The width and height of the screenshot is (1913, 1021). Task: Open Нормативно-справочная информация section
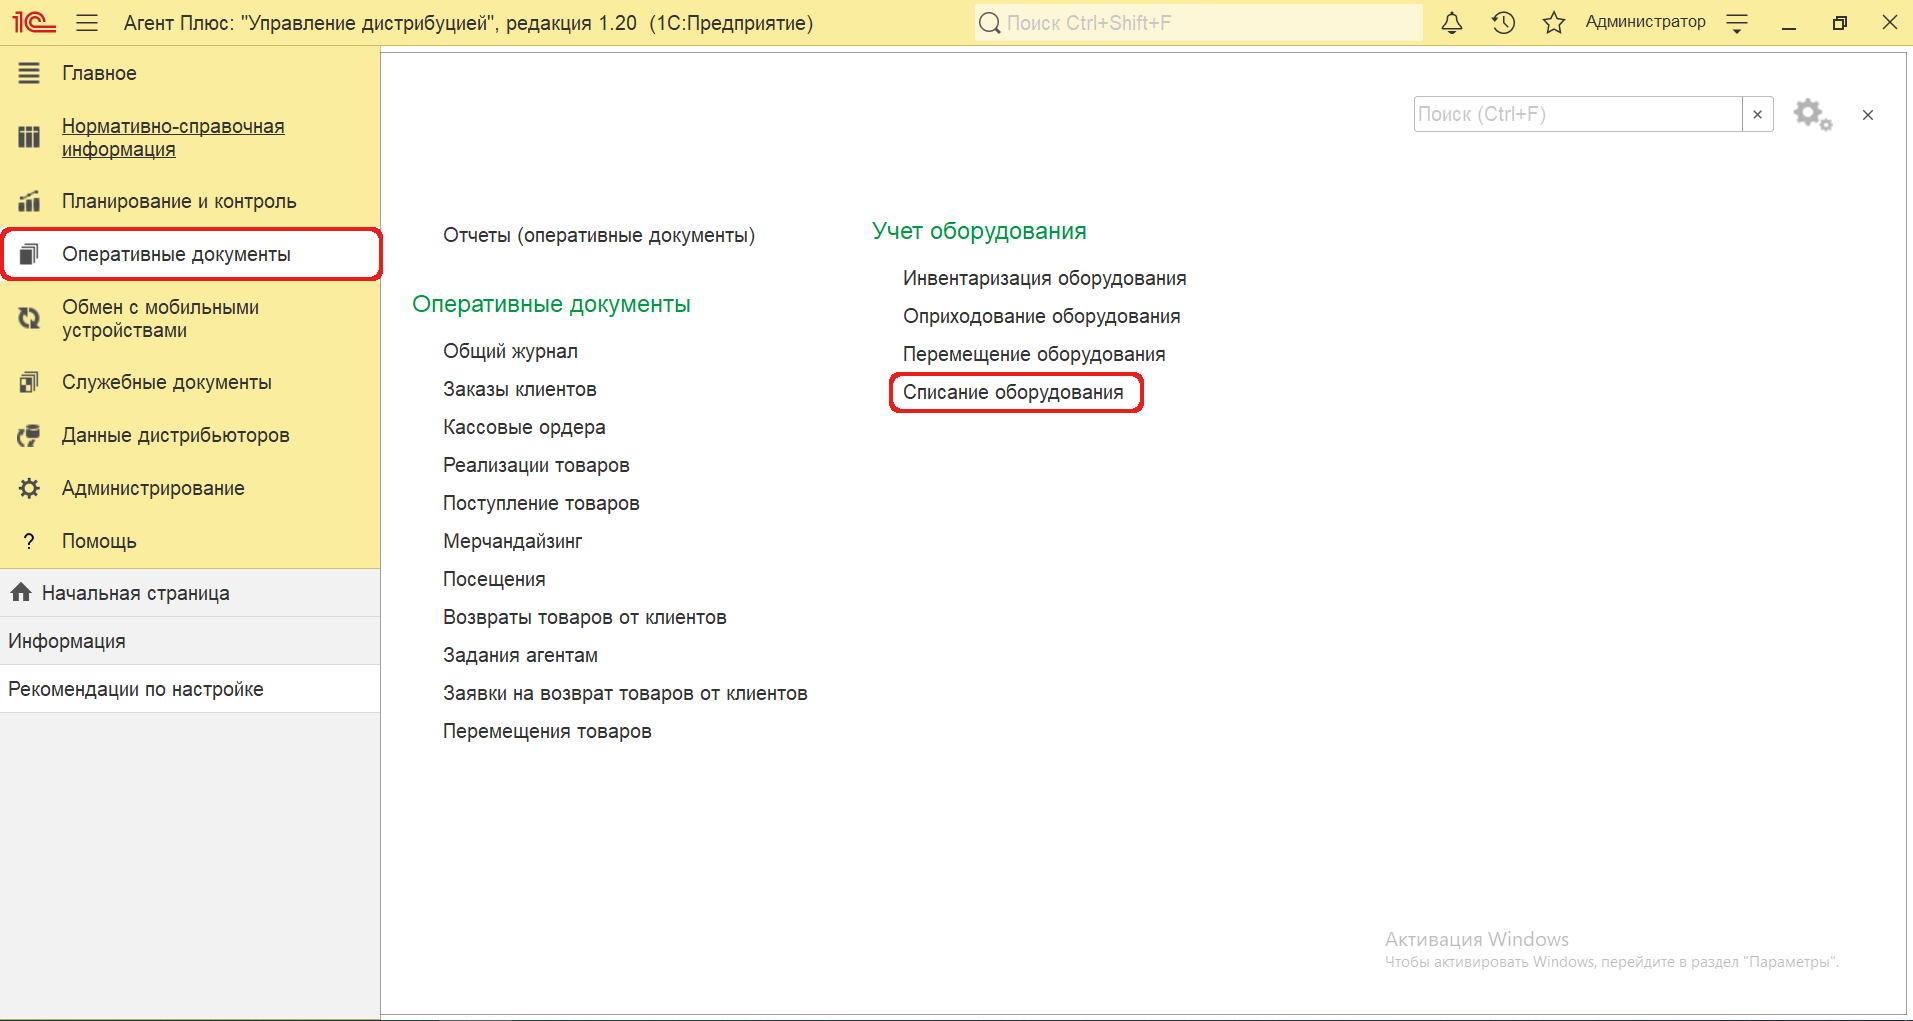point(172,138)
